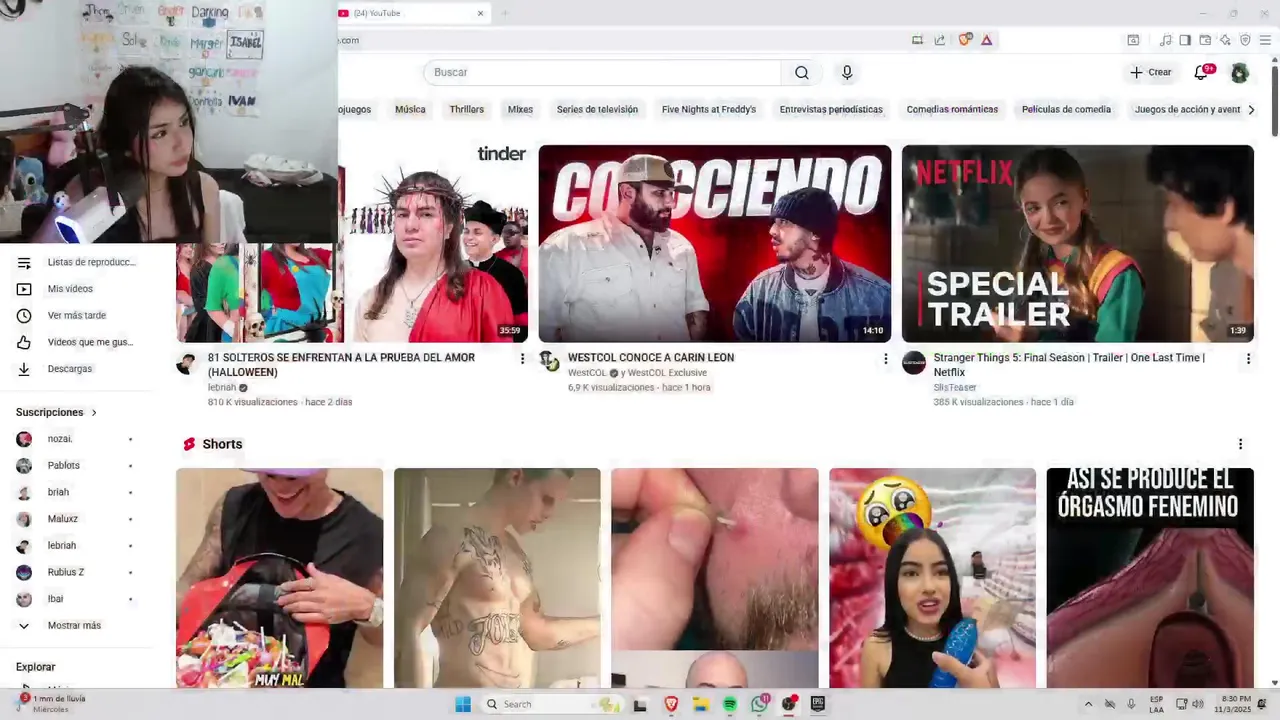1280x720 pixels.
Task: Open YouTube notifications bell
Action: [1202, 72]
